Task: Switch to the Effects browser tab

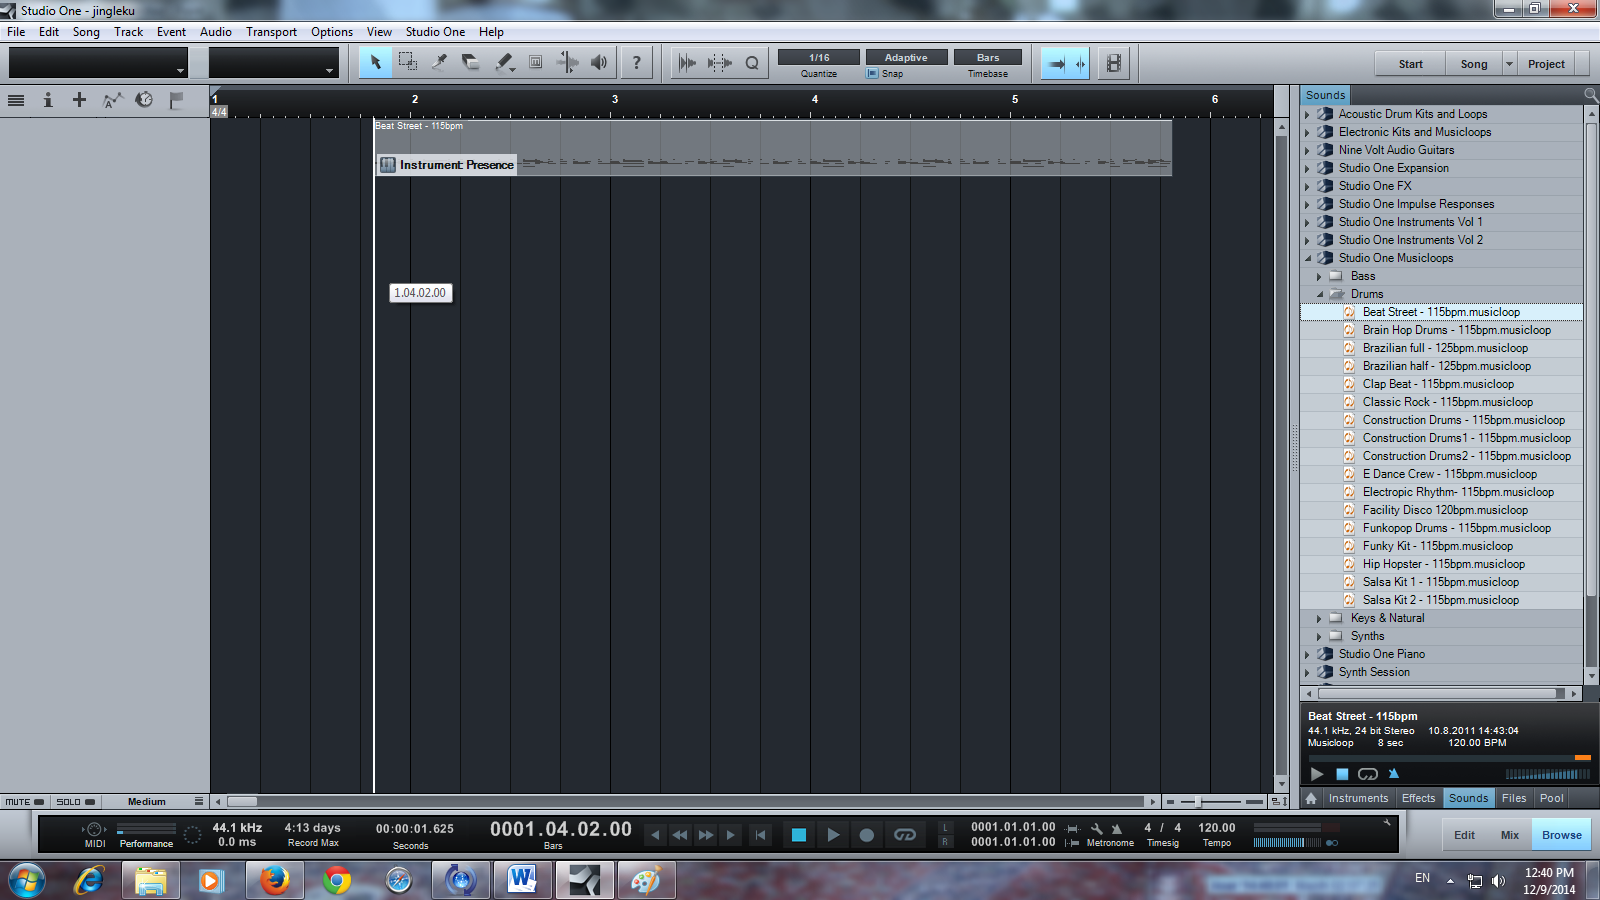Action: pyautogui.click(x=1418, y=798)
